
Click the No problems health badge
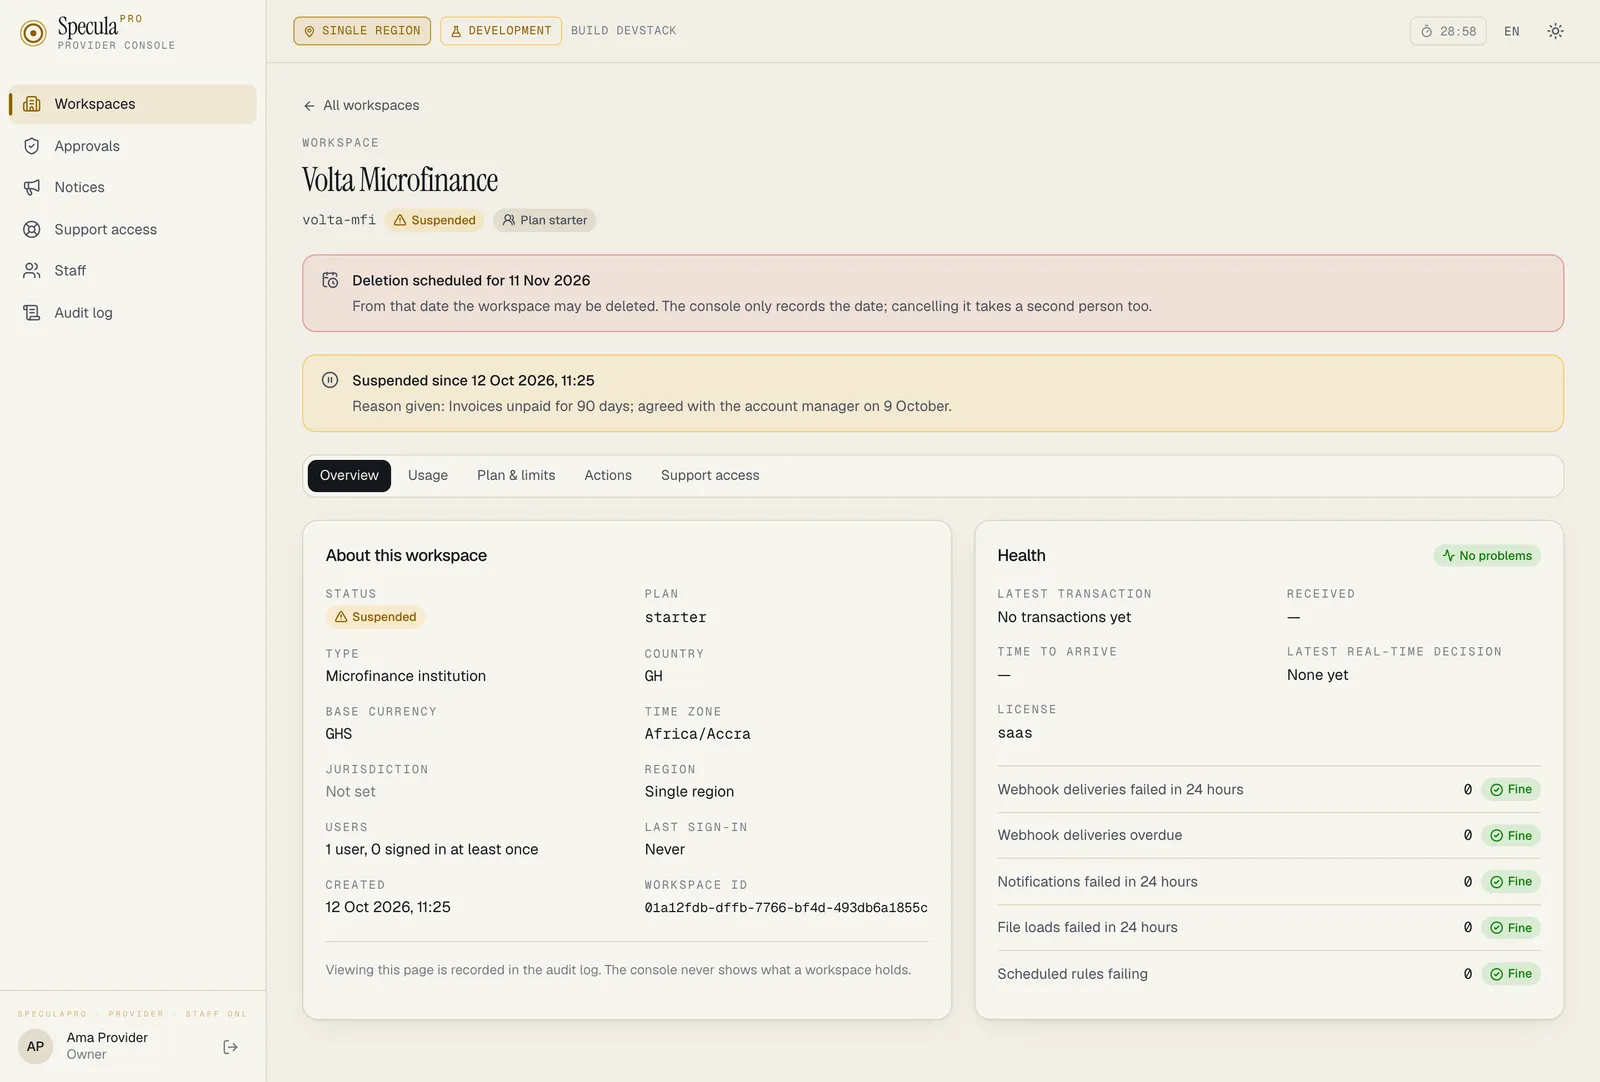(x=1487, y=556)
